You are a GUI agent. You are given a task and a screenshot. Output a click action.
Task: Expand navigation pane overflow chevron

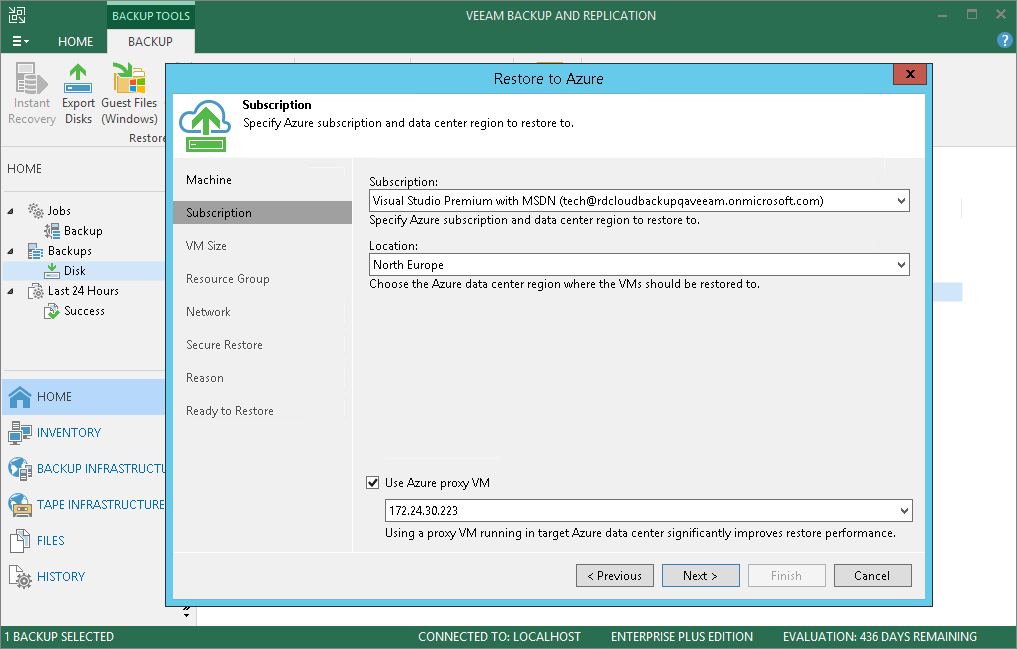point(186,611)
